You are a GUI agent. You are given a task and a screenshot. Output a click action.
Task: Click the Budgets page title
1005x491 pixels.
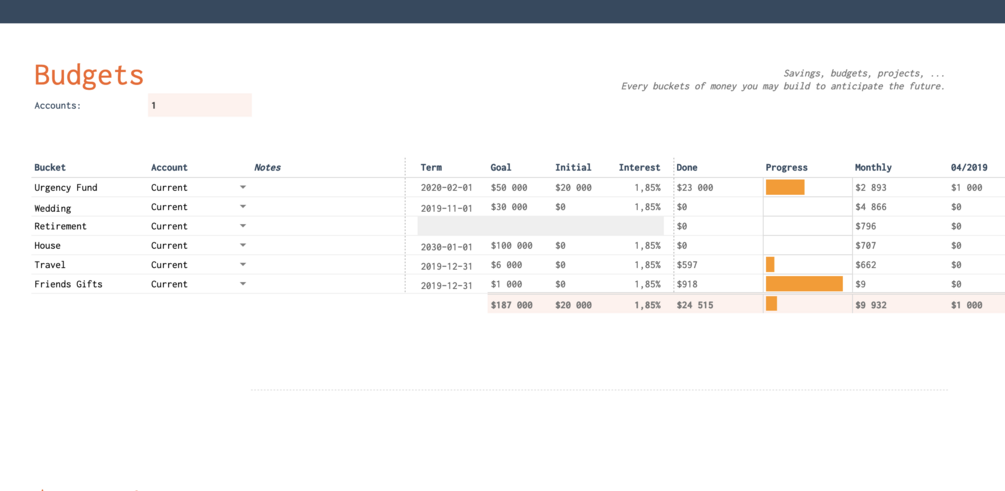[88, 74]
